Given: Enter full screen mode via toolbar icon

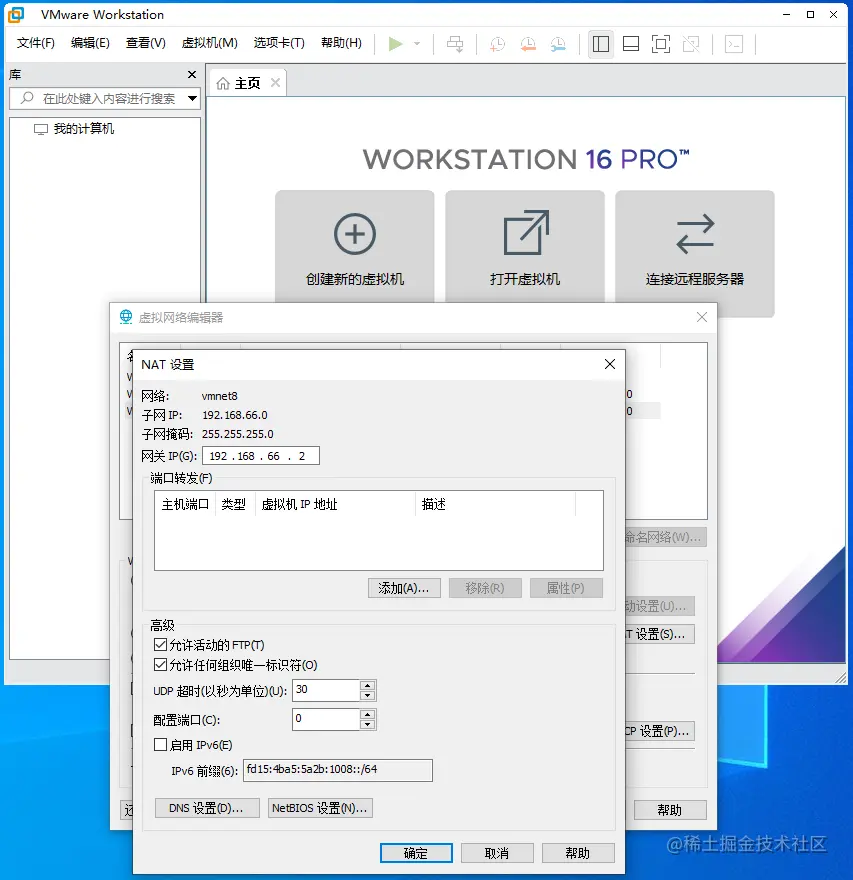Looking at the screenshot, I should [659, 43].
